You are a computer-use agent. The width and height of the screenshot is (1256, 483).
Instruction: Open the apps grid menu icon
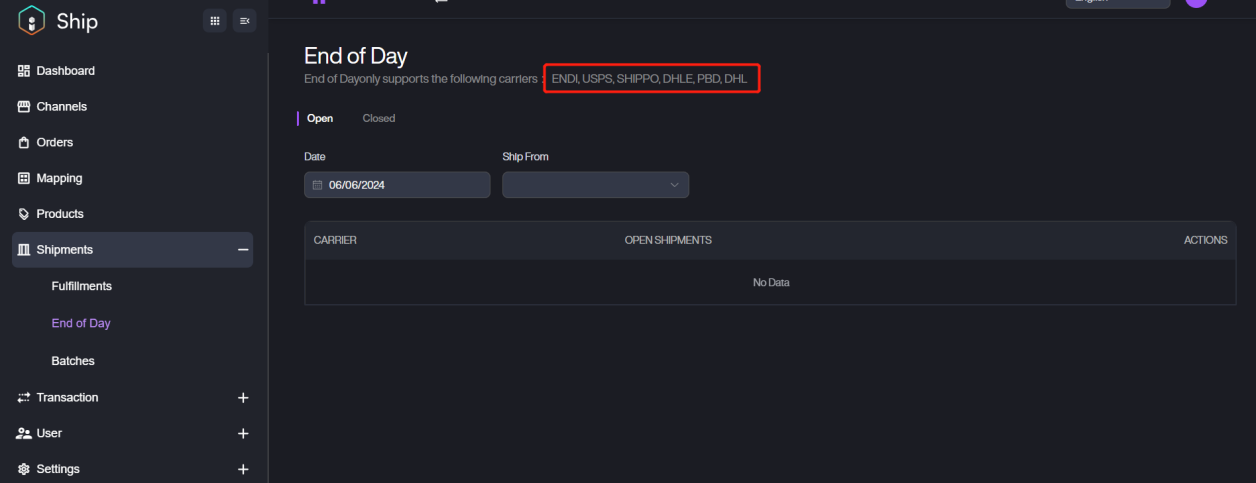[x=214, y=21]
